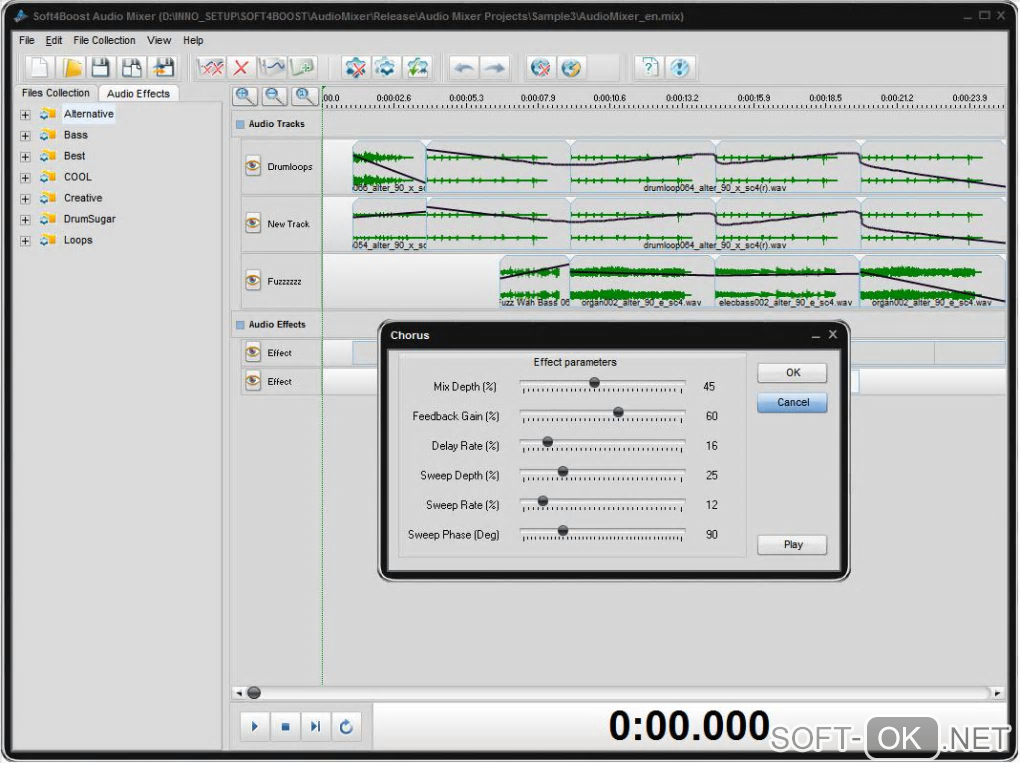Click the zoom to fit magnifier icon
The width and height of the screenshot is (1020, 763).
pyautogui.click(x=304, y=96)
